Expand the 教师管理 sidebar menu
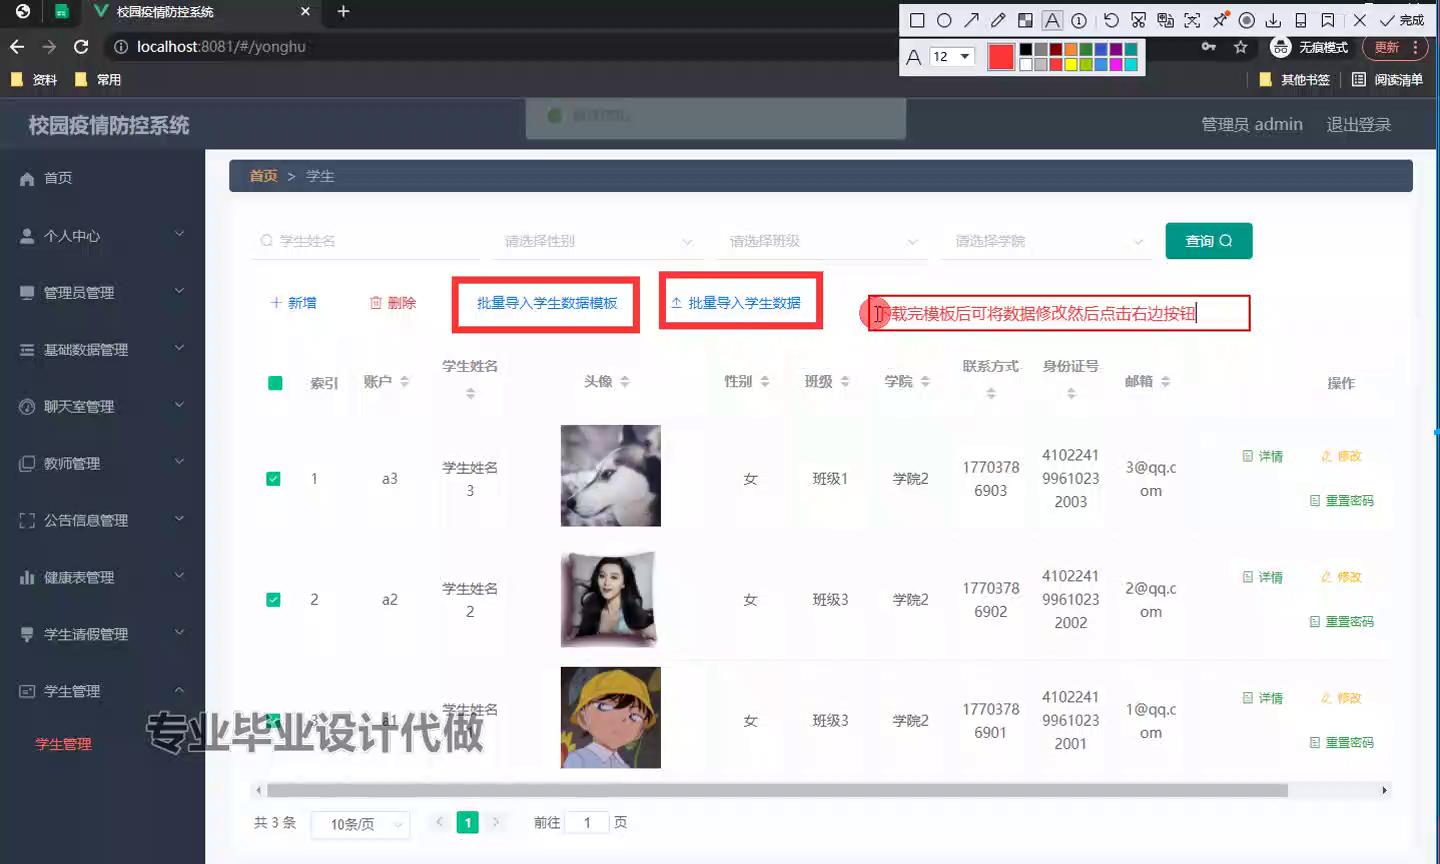Viewport: 1440px width, 864px height. pyautogui.click(x=102, y=464)
